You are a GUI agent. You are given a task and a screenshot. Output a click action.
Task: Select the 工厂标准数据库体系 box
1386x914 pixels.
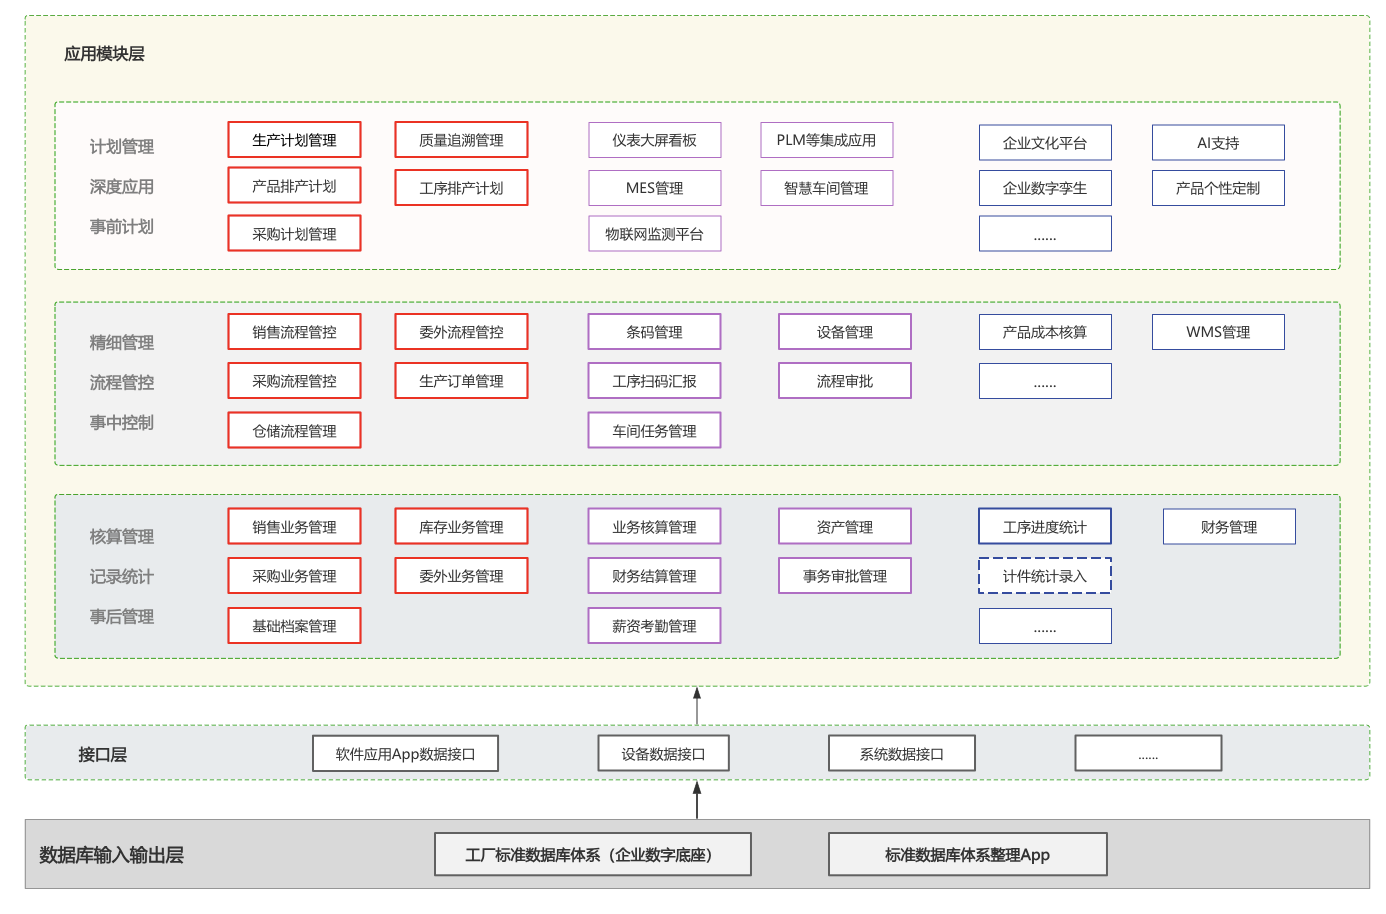pos(592,855)
